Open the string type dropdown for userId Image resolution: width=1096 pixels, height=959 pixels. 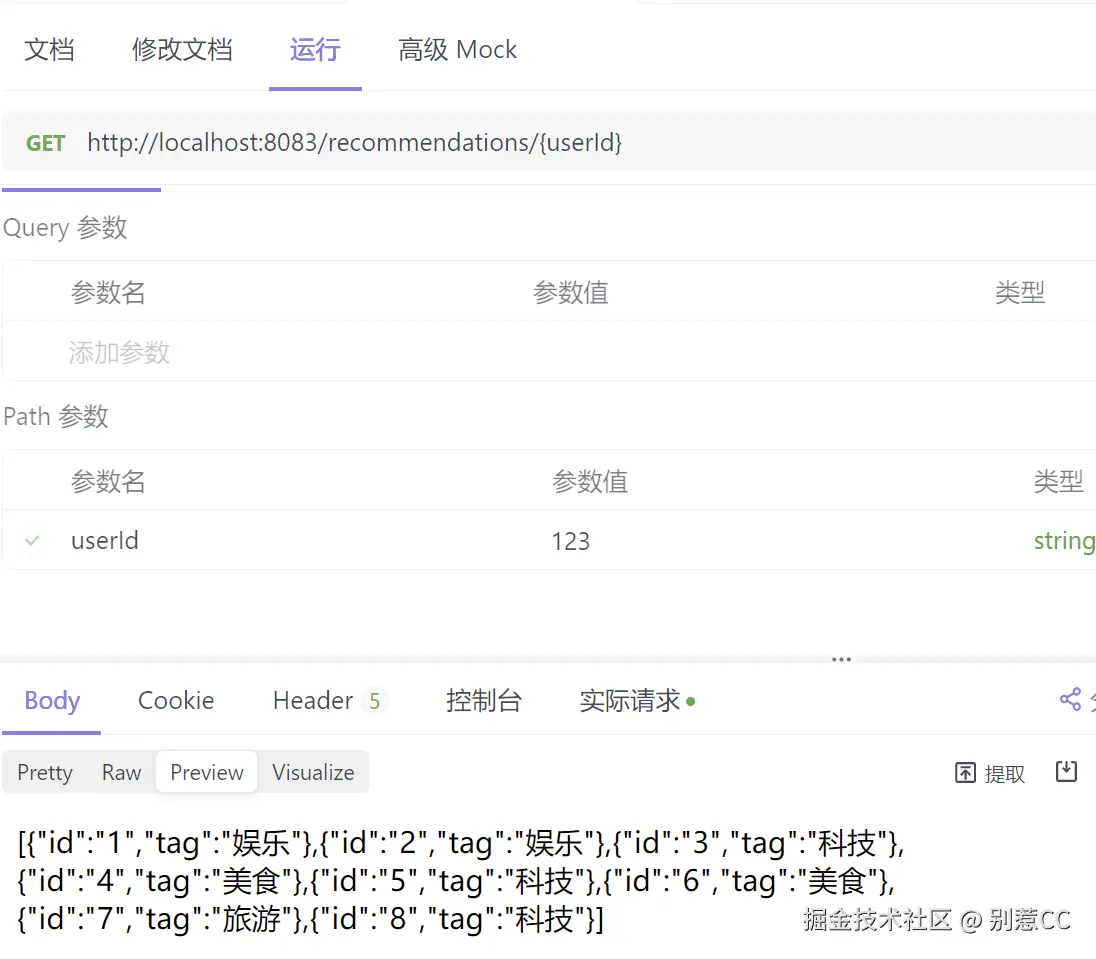pos(1064,540)
